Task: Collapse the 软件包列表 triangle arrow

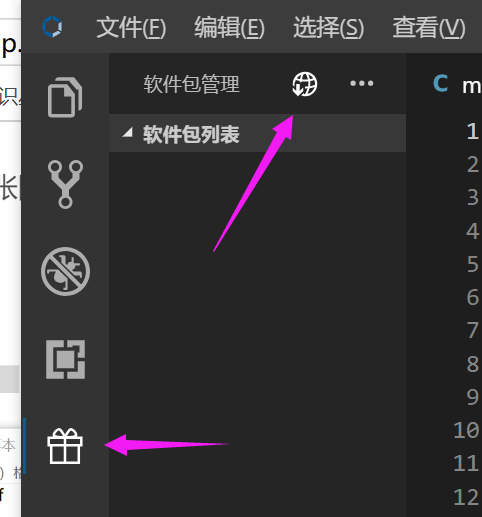Action: tap(127, 133)
